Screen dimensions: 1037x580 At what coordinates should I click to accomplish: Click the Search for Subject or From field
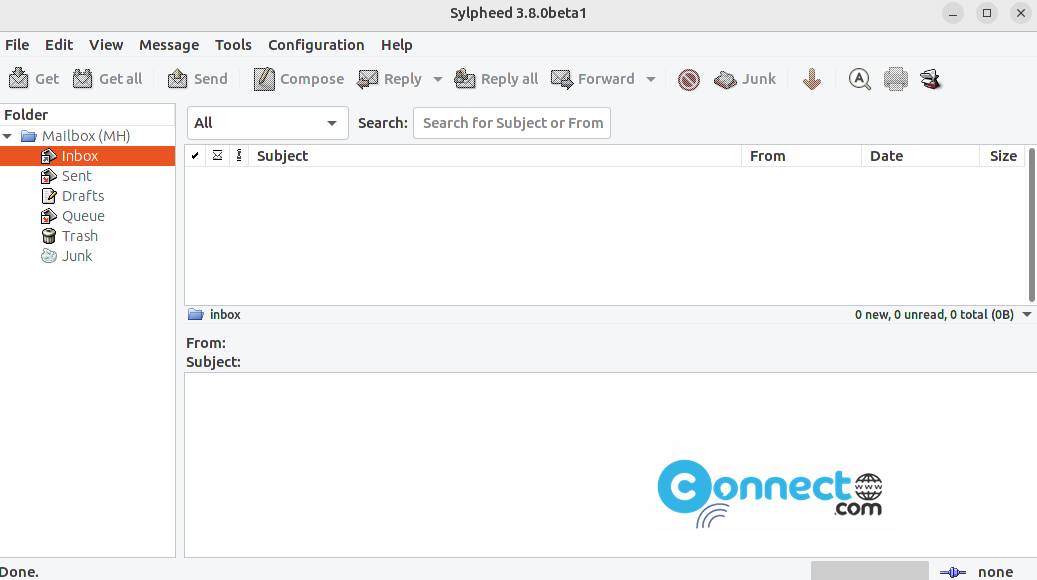coord(512,123)
